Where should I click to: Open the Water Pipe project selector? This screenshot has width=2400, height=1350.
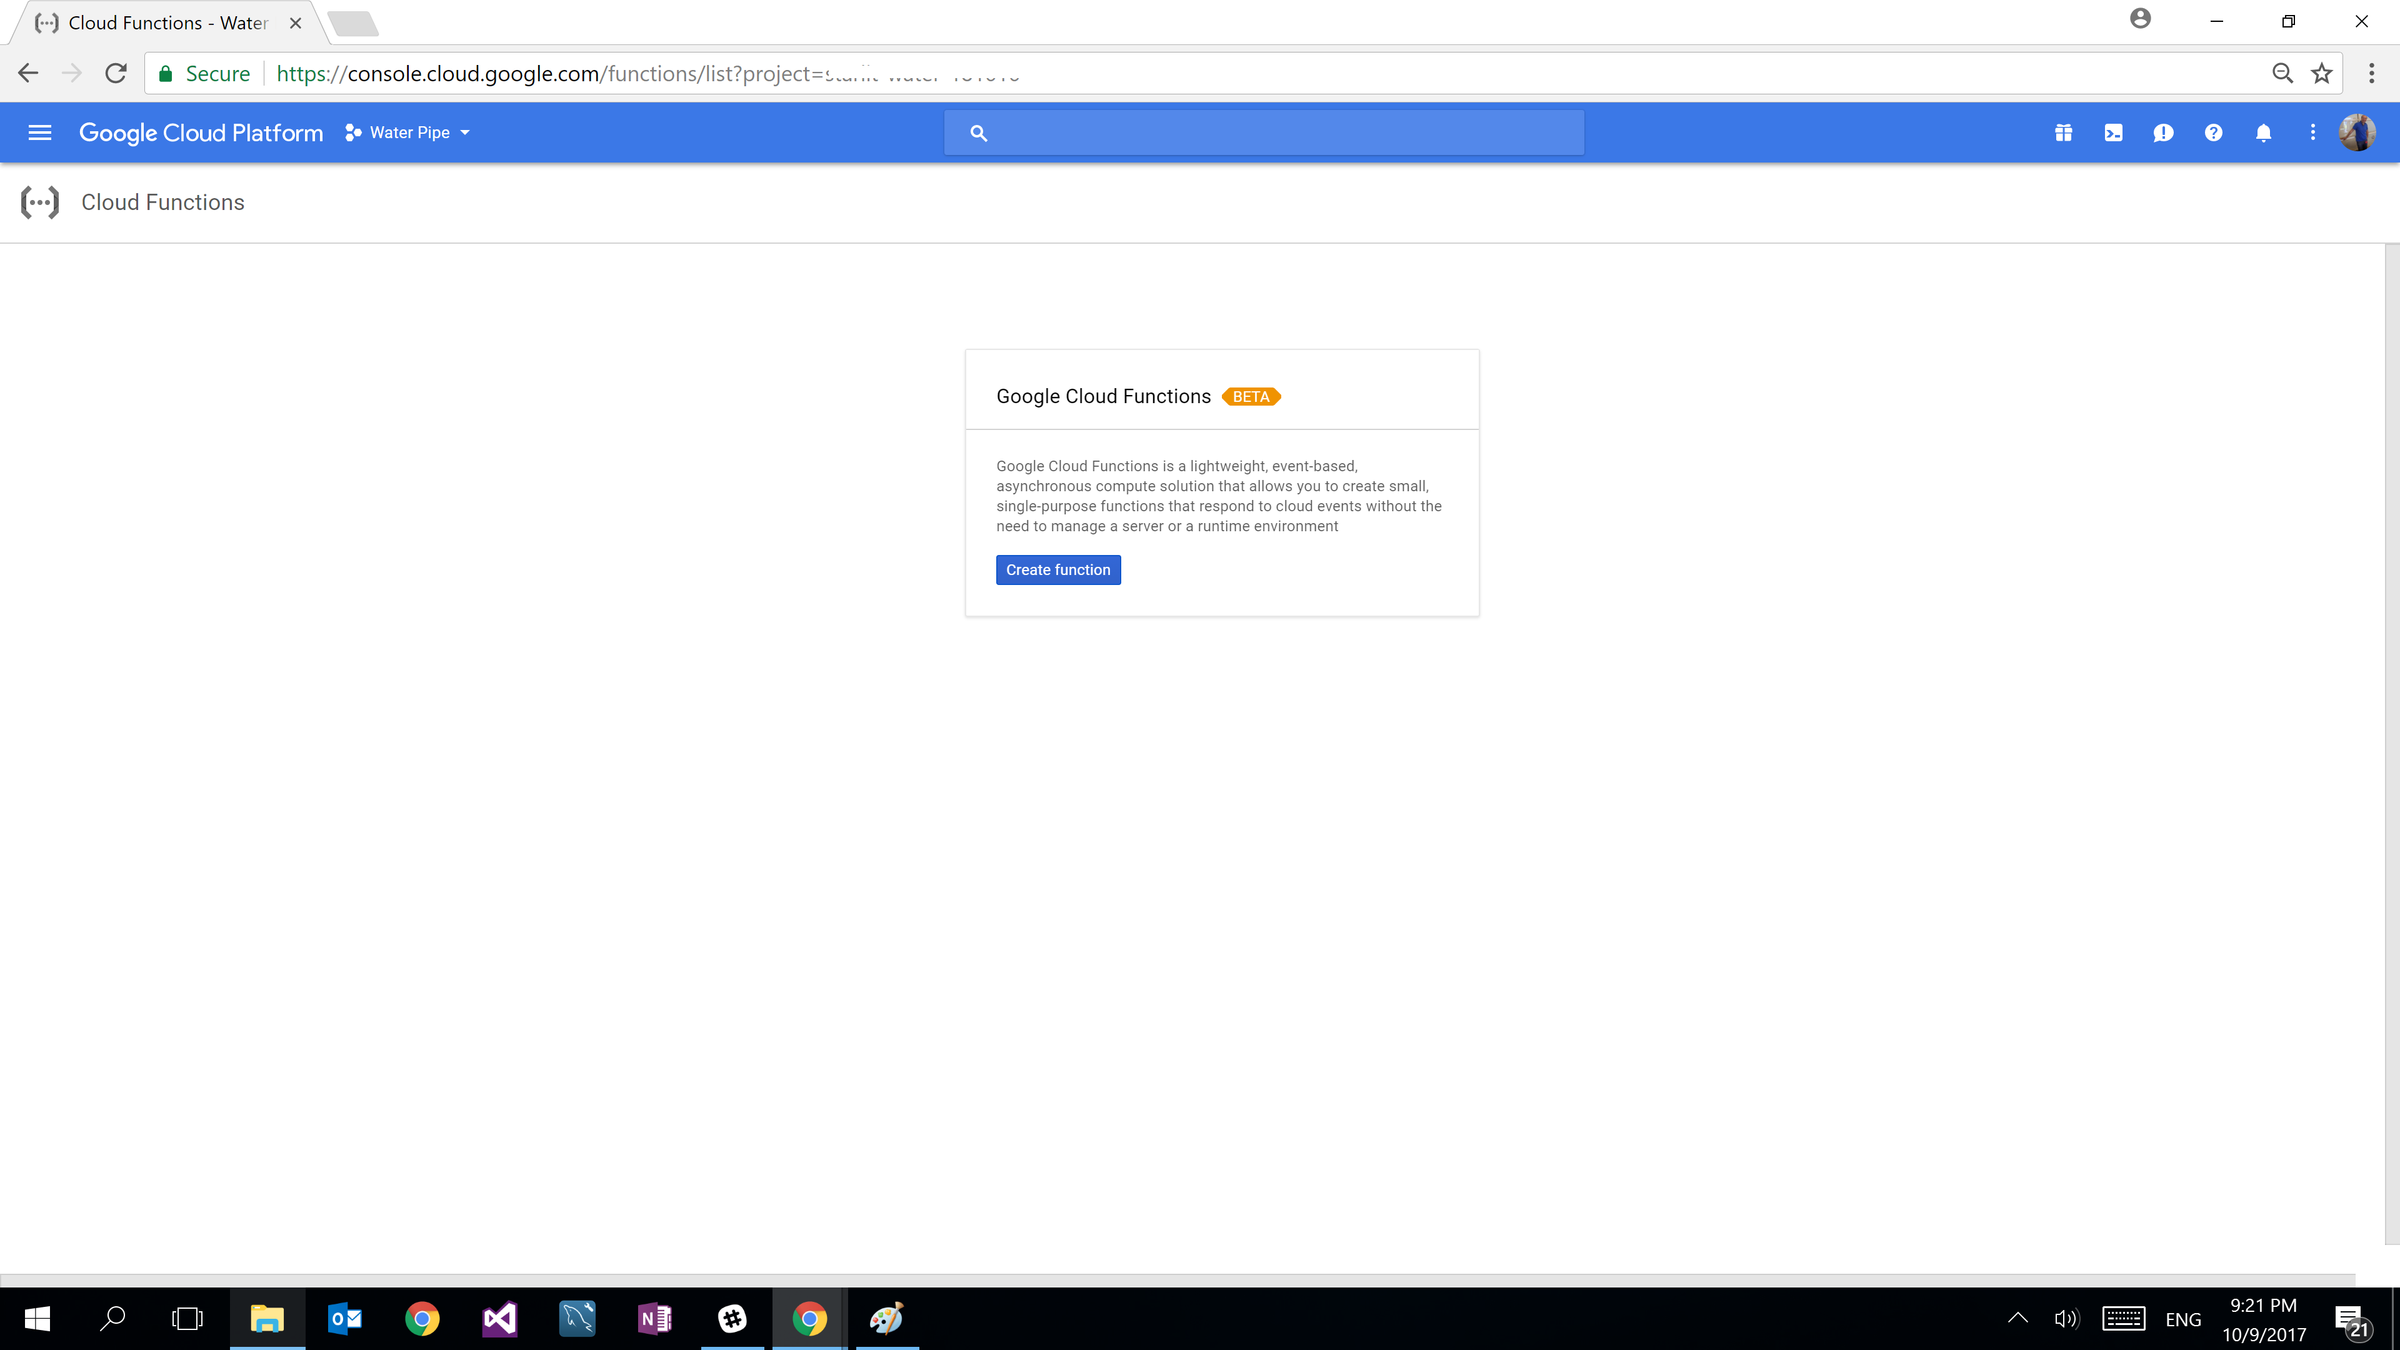coord(408,133)
